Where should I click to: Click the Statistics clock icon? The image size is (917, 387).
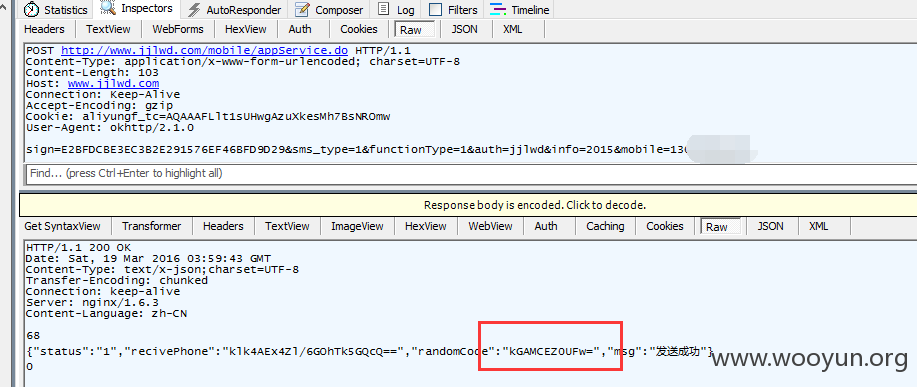pyautogui.click(x=31, y=10)
